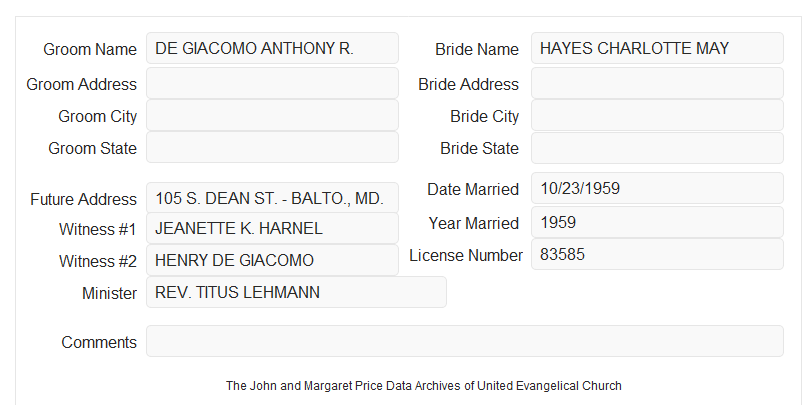
Task: Select the Groom City input box
Action: tap(272, 115)
